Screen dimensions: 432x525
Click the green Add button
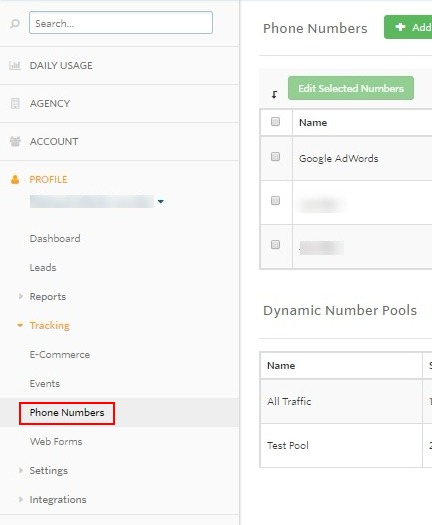408,27
